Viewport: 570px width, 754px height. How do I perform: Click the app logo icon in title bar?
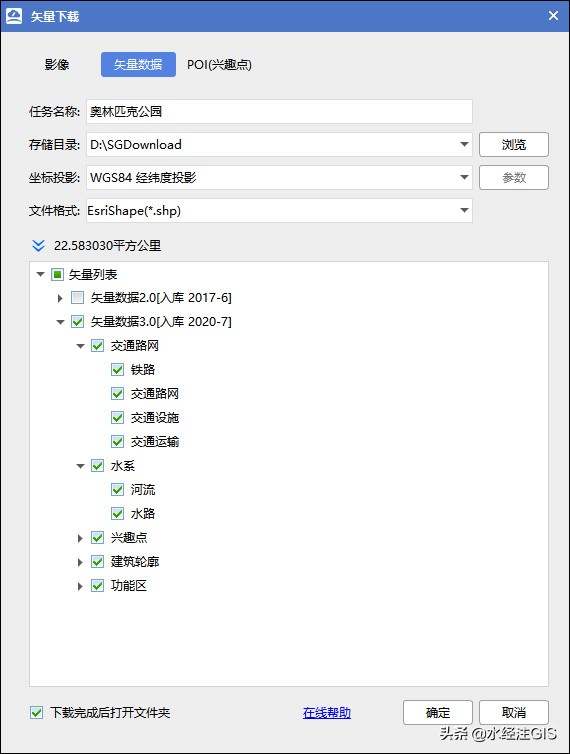click(14, 16)
